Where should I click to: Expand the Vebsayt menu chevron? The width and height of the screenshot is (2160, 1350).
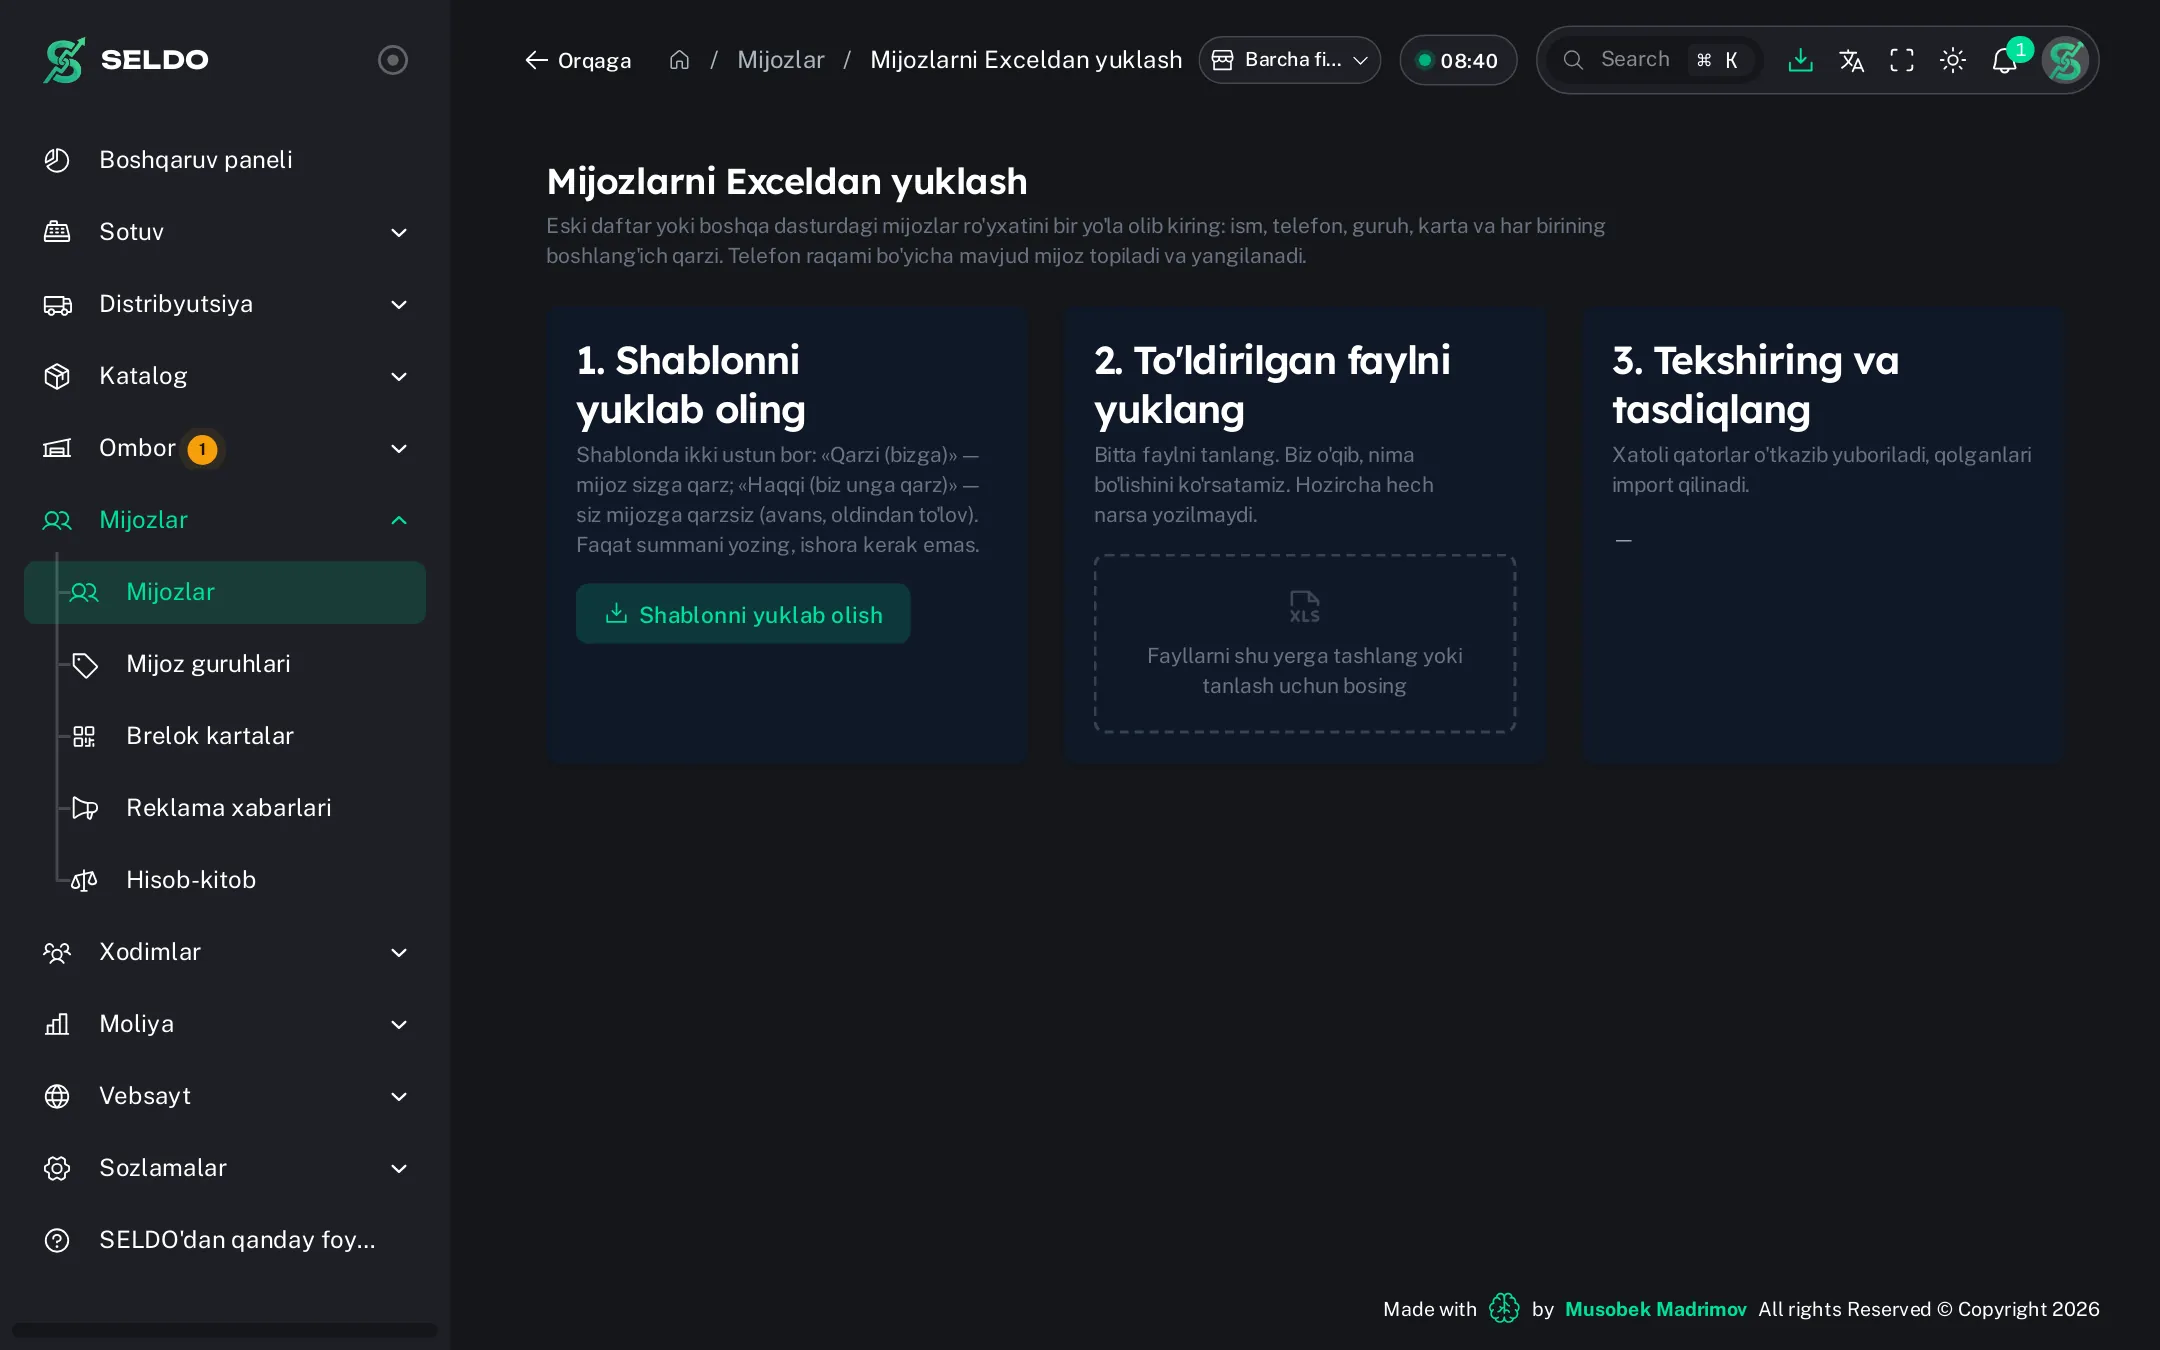pyautogui.click(x=399, y=1096)
